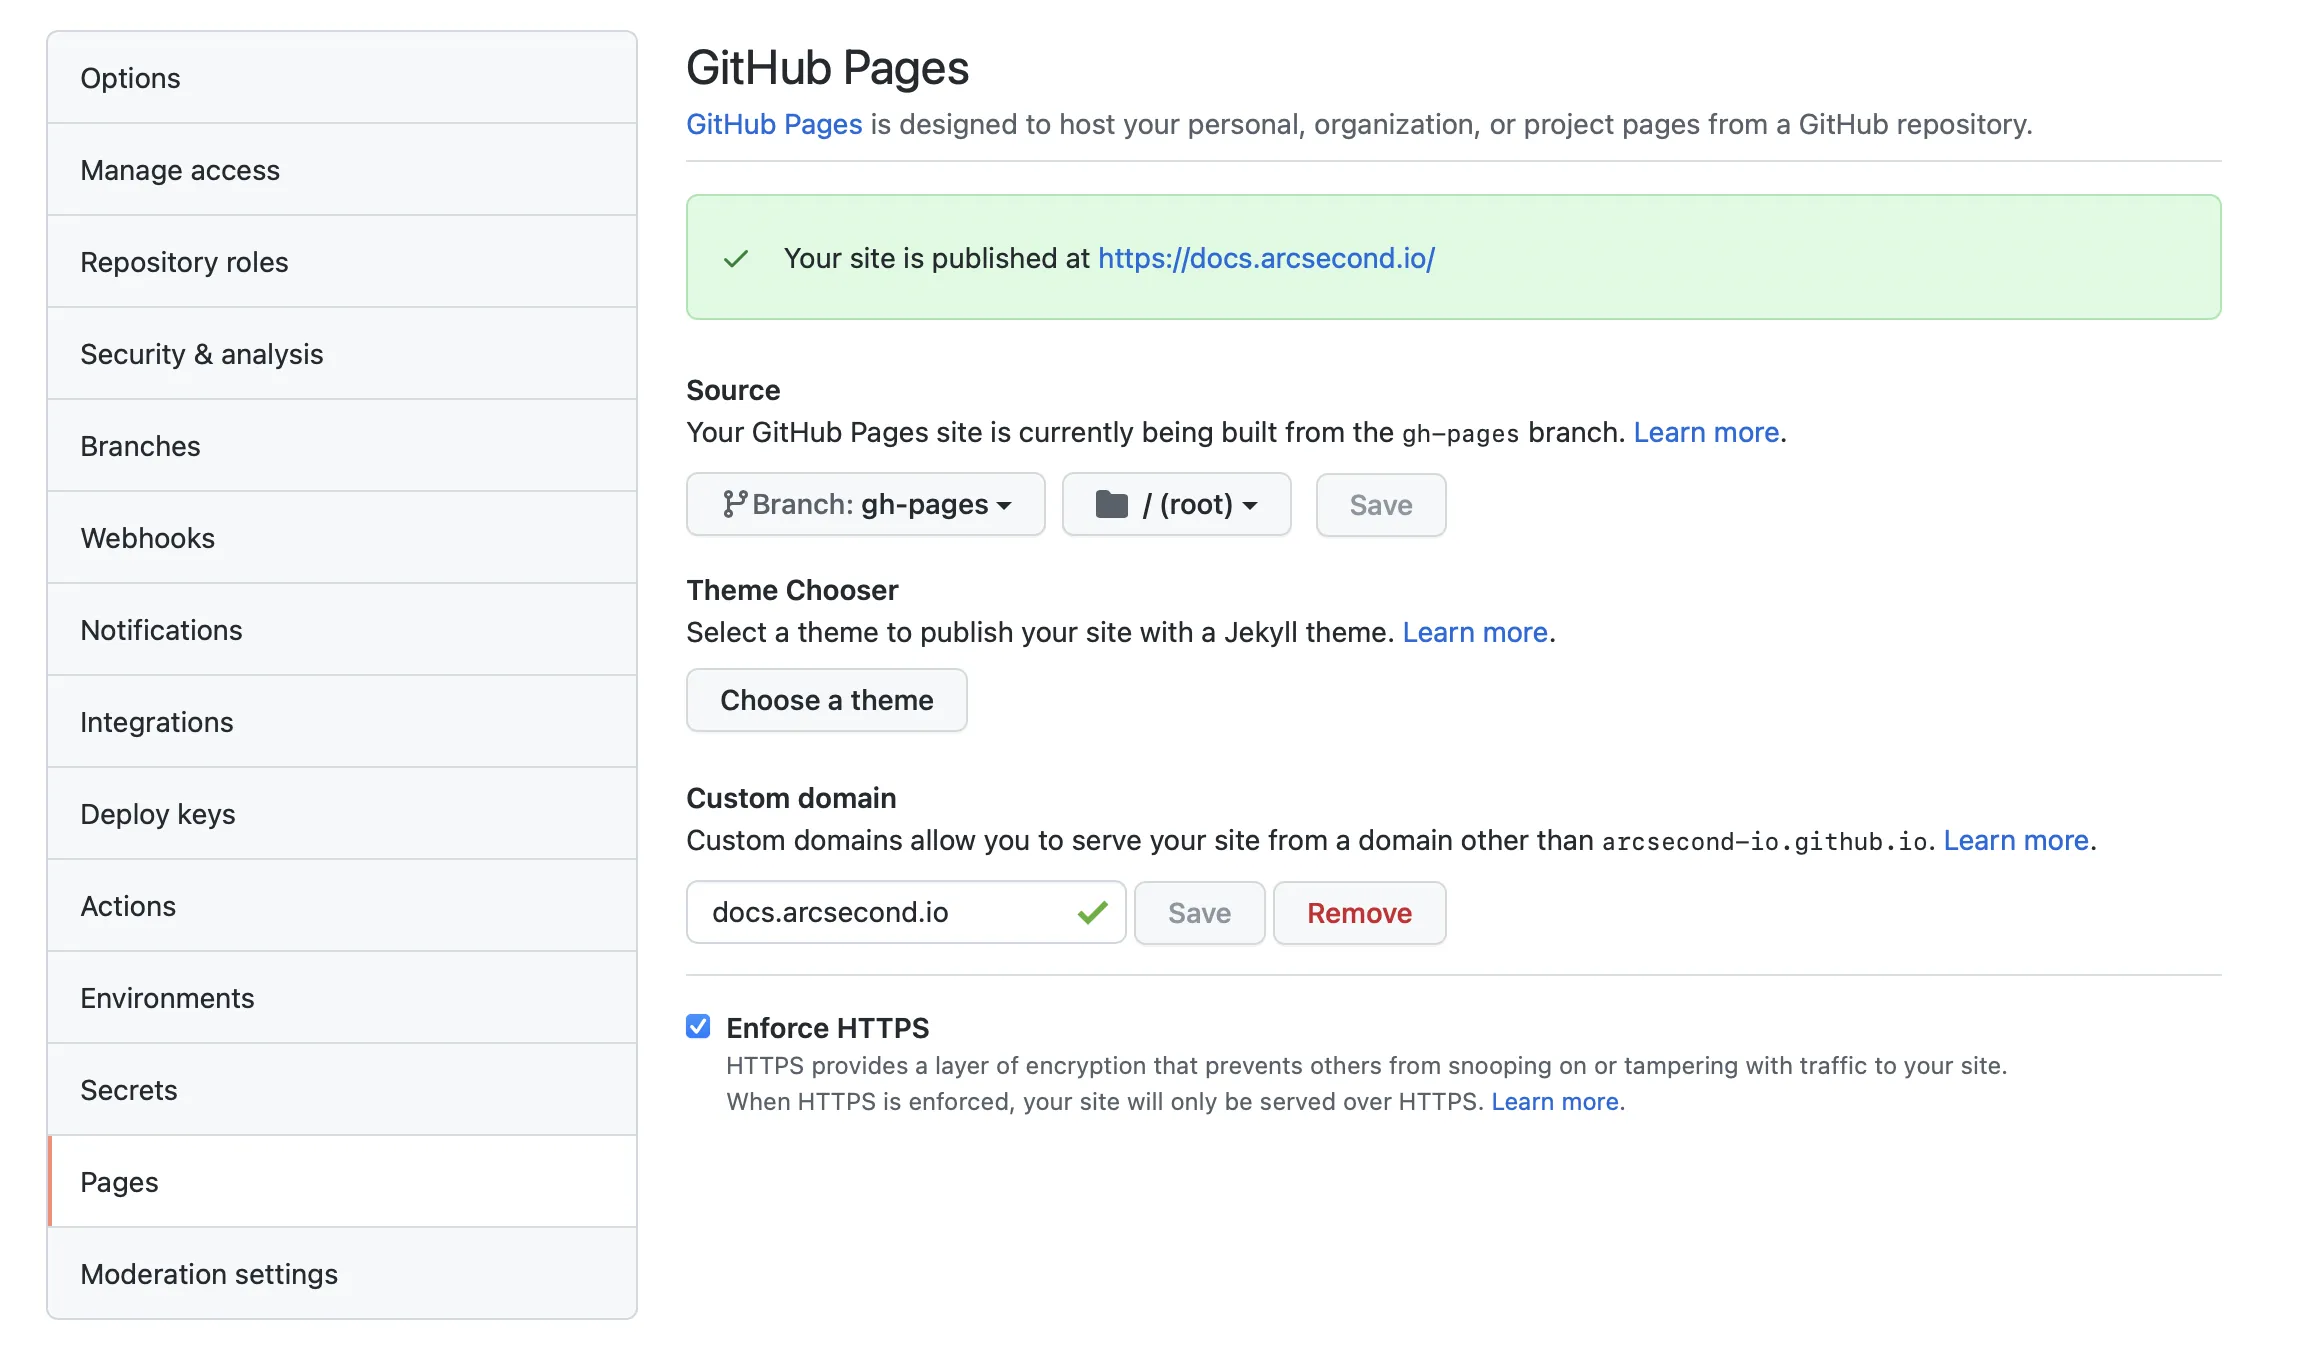The height and width of the screenshot is (1372, 2322).
Task: Open the Branch: gh-pages dropdown
Action: tap(866, 504)
